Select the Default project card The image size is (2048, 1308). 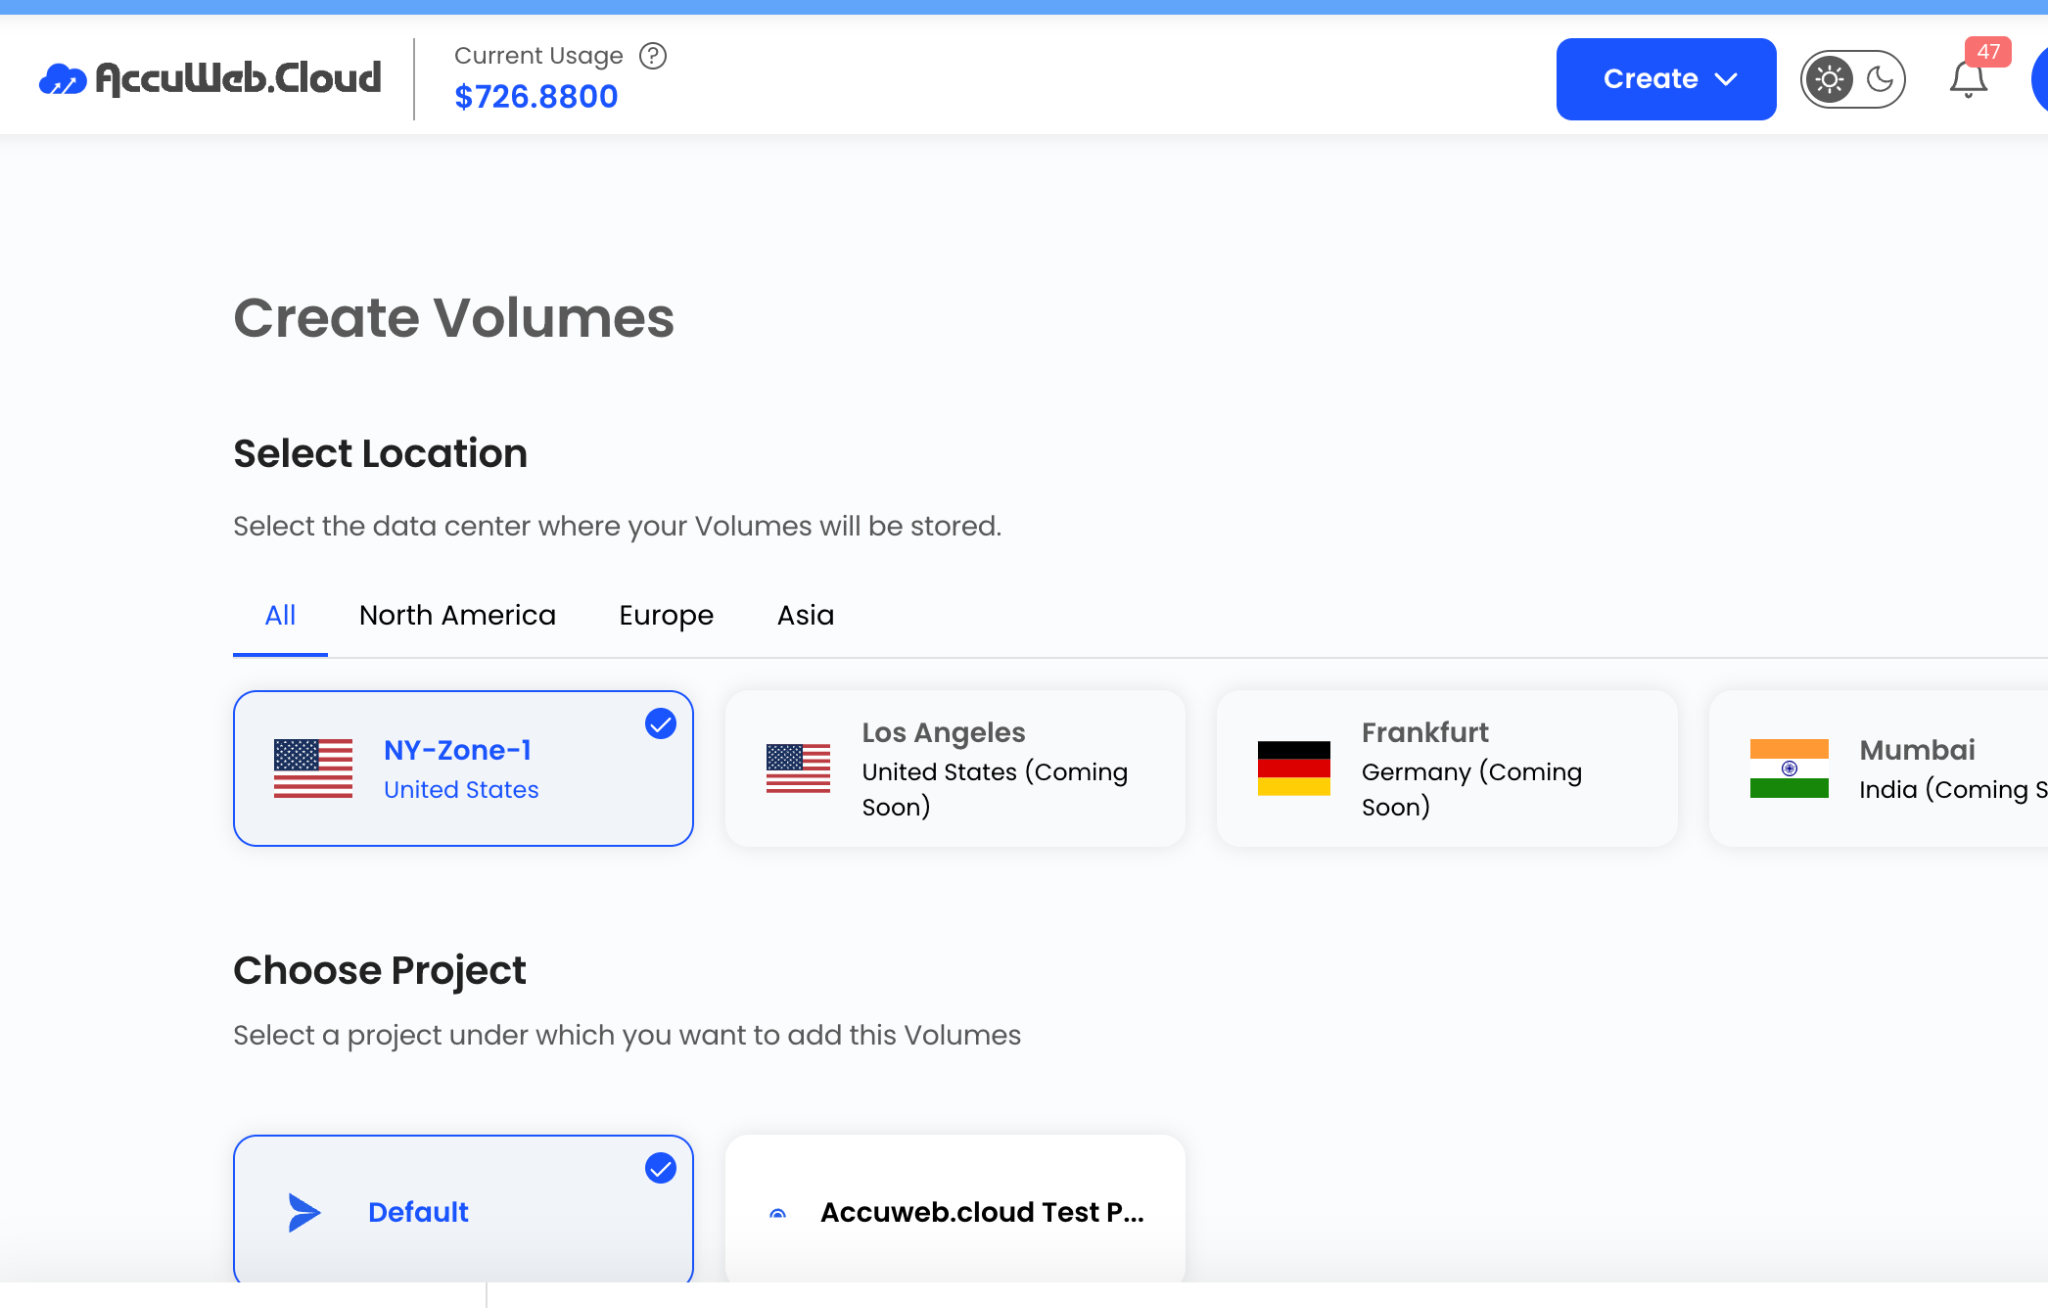pos(463,1210)
